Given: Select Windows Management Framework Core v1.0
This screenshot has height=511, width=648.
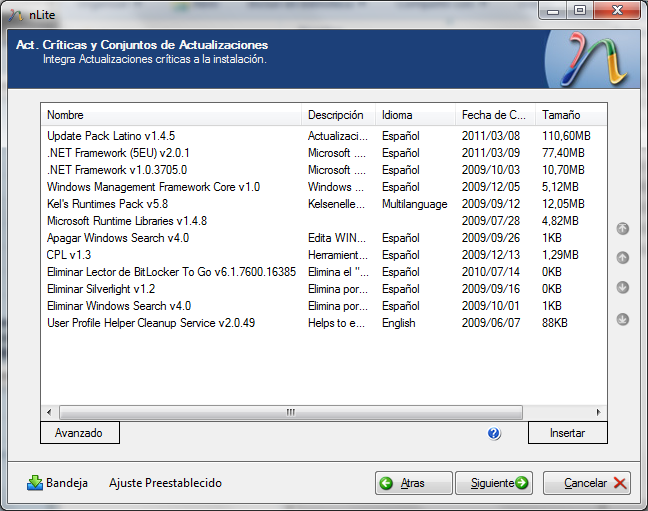Looking at the screenshot, I should (324, 187).
